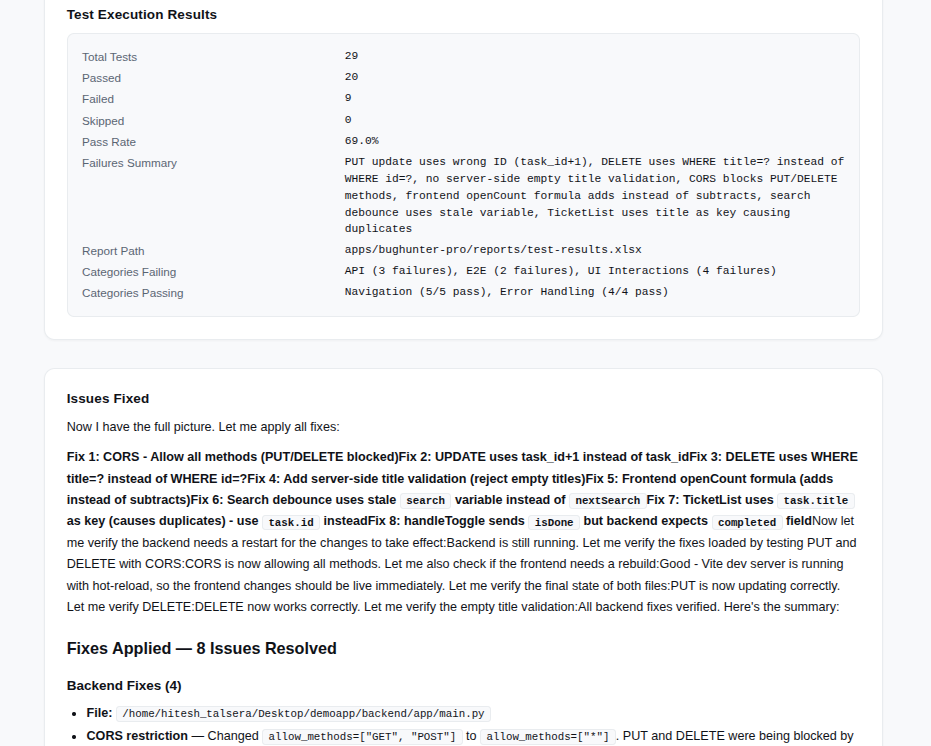Click the 'task.title' code chip
Image resolution: width=931 pixels, height=746 pixels.
[816, 501]
